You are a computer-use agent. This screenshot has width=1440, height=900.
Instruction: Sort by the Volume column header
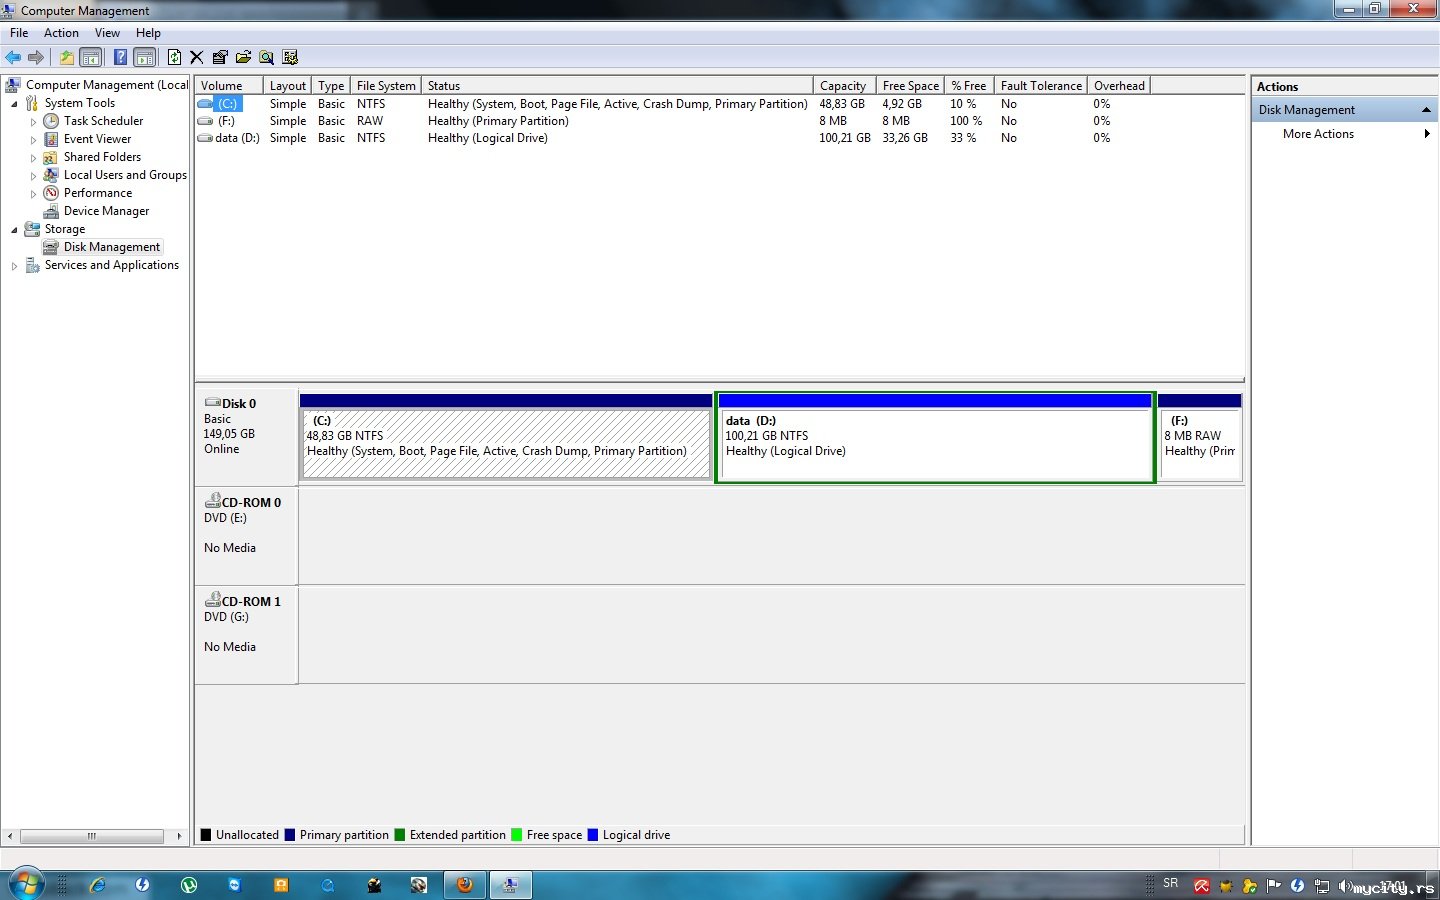point(229,86)
